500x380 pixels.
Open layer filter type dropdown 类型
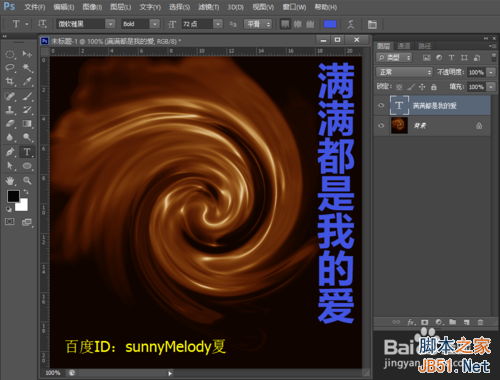[x=394, y=58]
